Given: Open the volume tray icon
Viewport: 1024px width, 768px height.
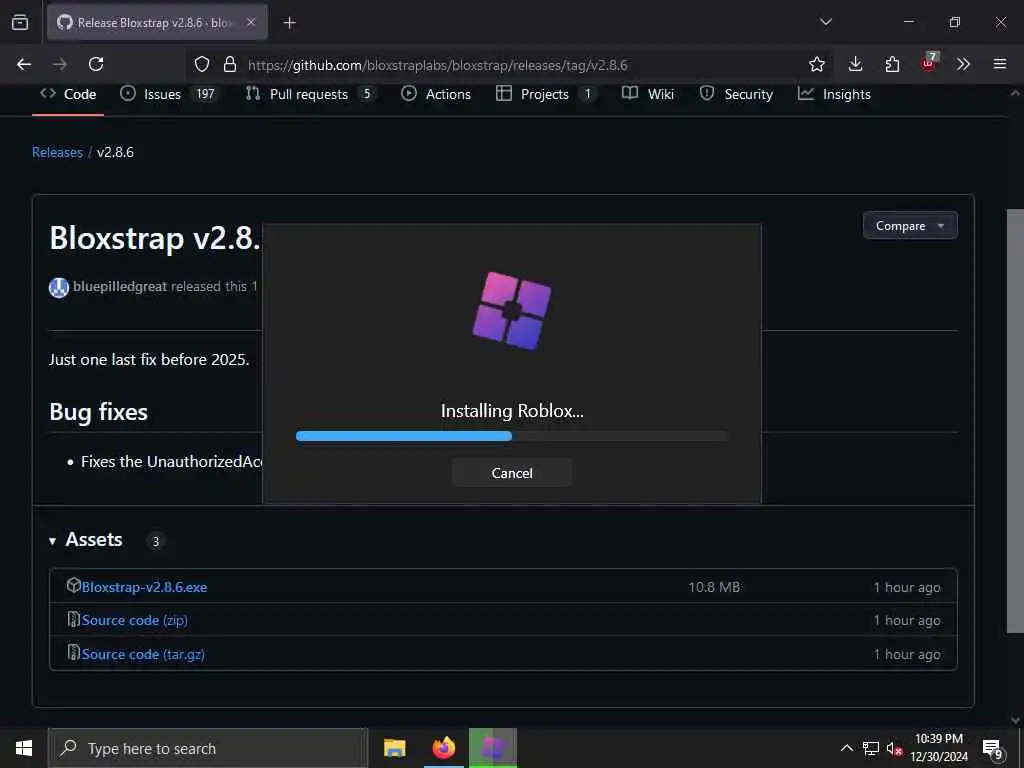Looking at the screenshot, I should [x=894, y=748].
